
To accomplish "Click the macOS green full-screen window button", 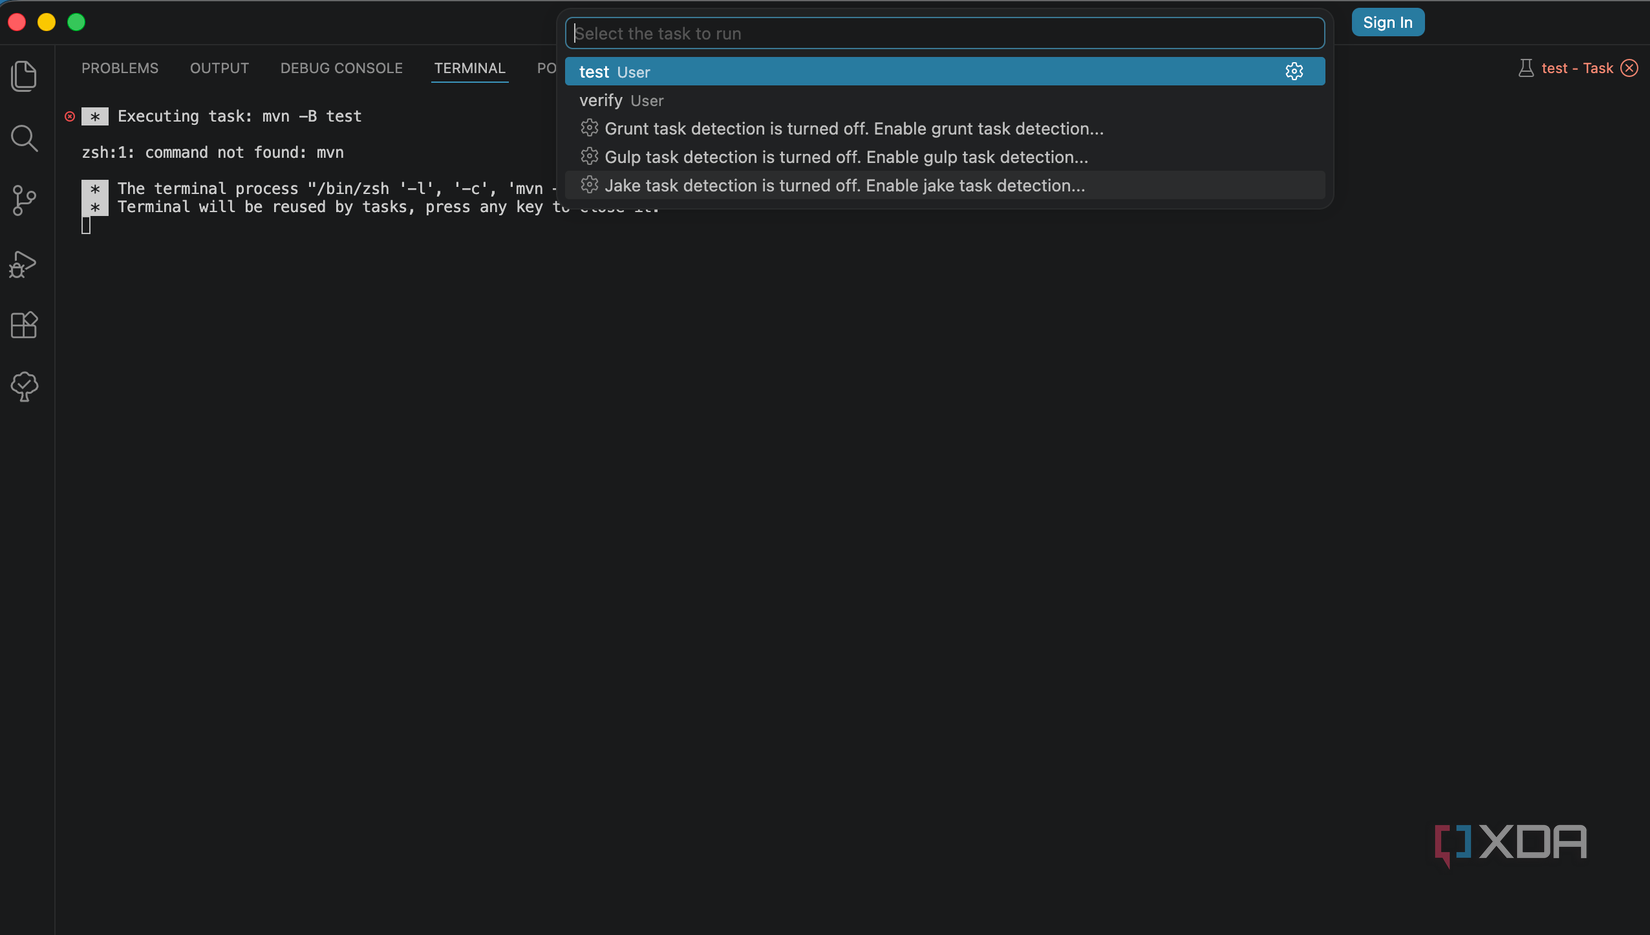I will pos(76,22).
